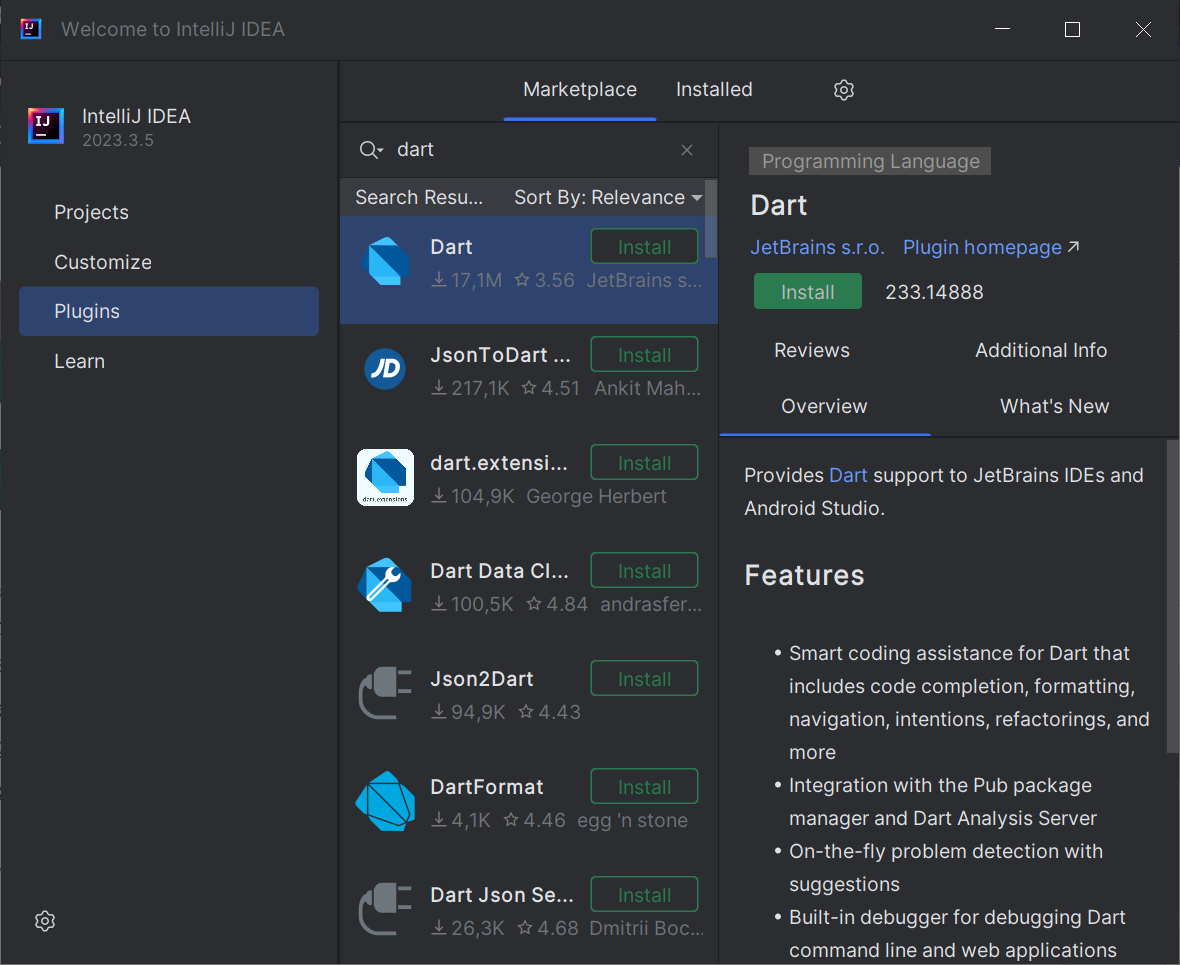Click the Search Results header label

[419, 197]
